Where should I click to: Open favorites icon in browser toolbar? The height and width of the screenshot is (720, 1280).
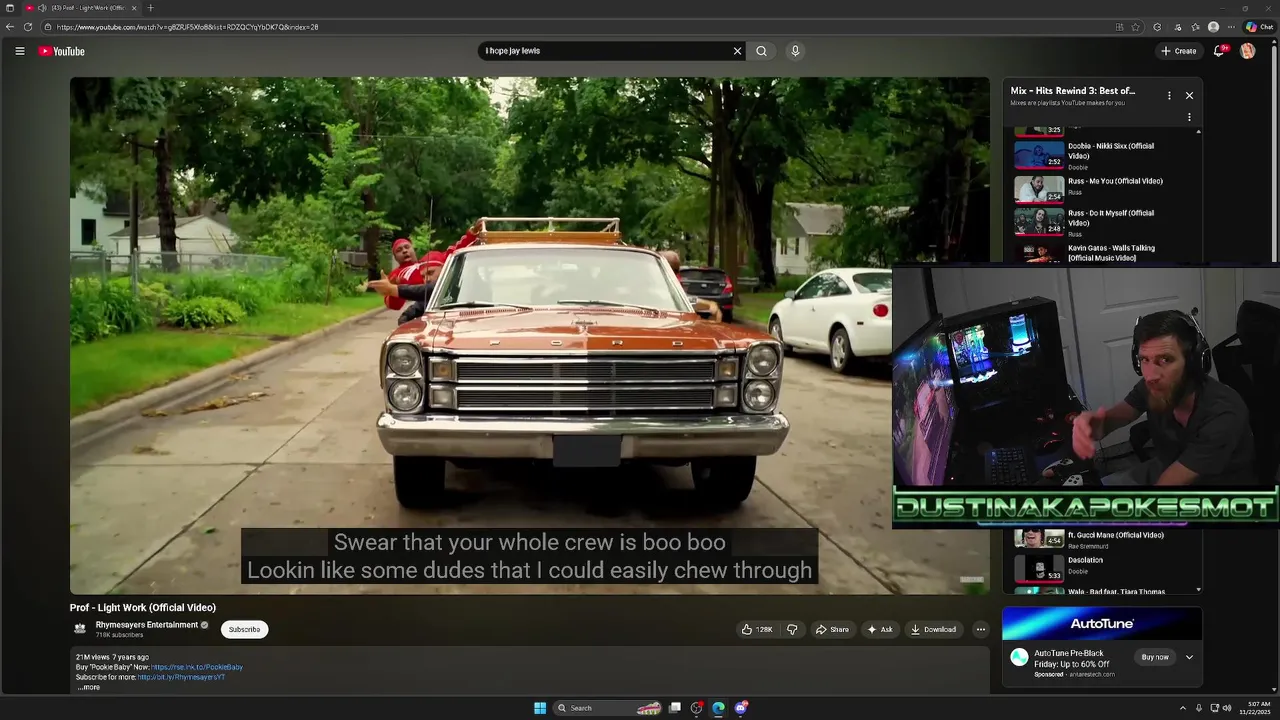tap(1195, 27)
